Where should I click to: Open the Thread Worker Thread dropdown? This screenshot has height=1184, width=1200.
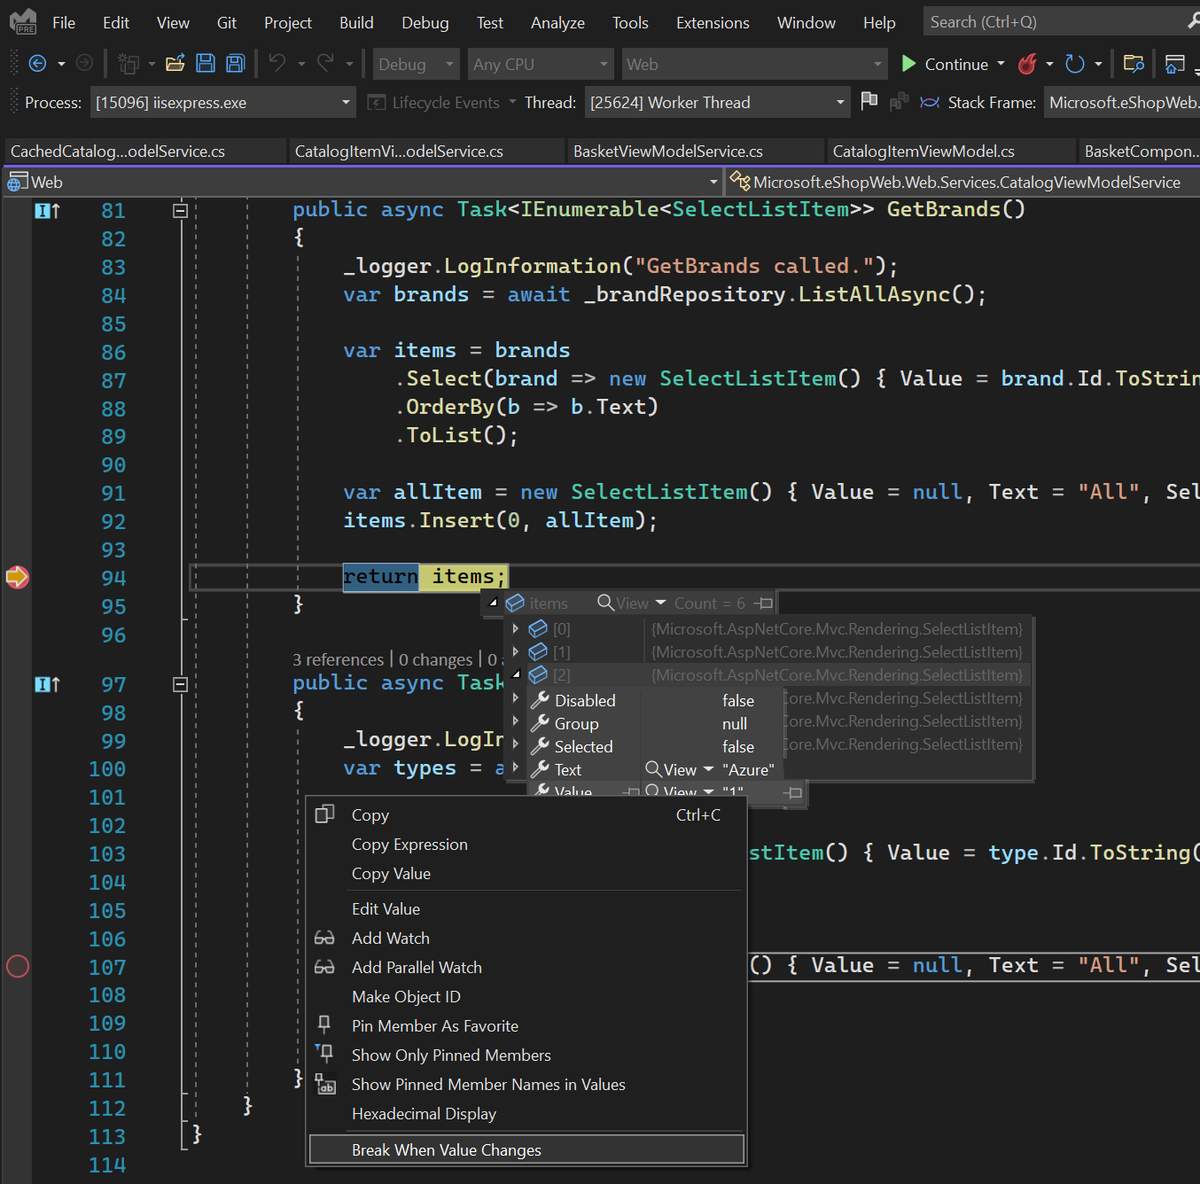coord(716,102)
